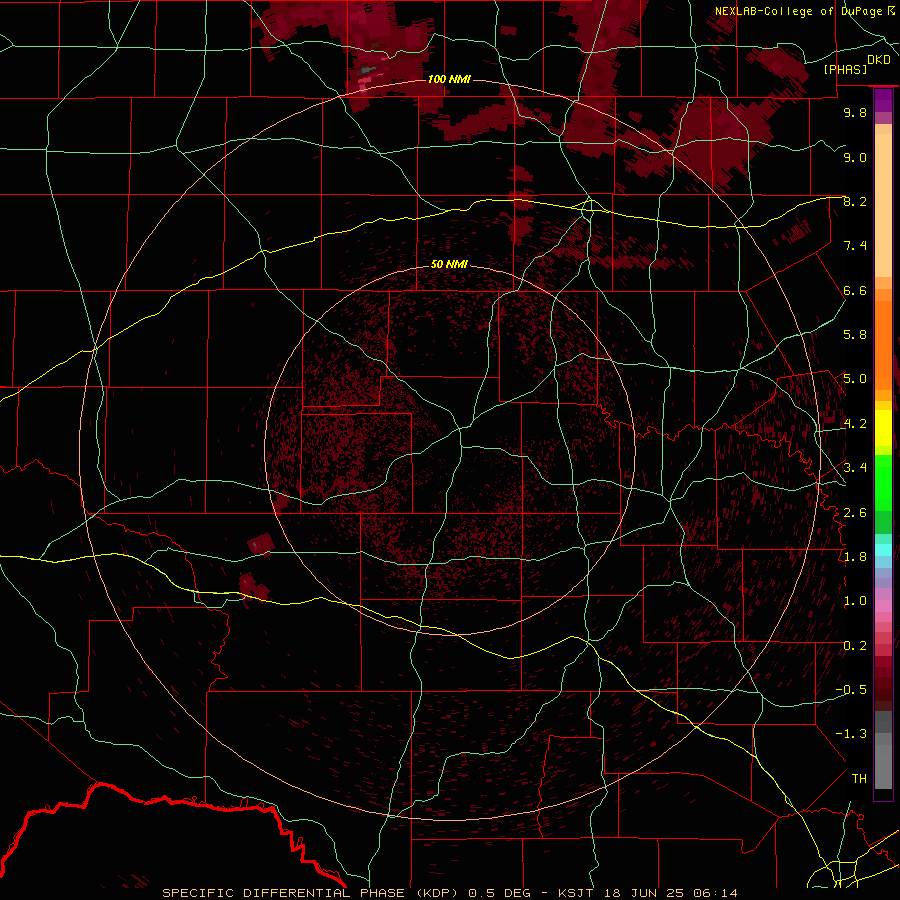Screen dimensions: 900x900
Task: Click the 2.6 scale value
Action: (x=855, y=512)
